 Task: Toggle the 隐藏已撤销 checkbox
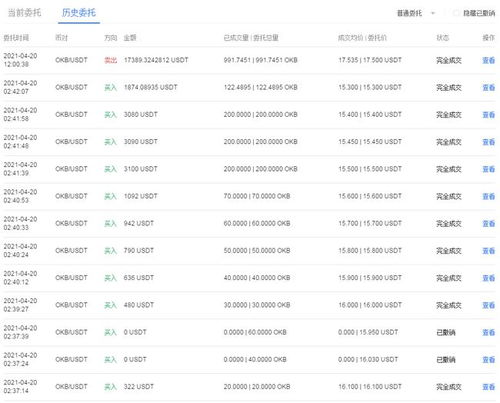click(x=456, y=13)
